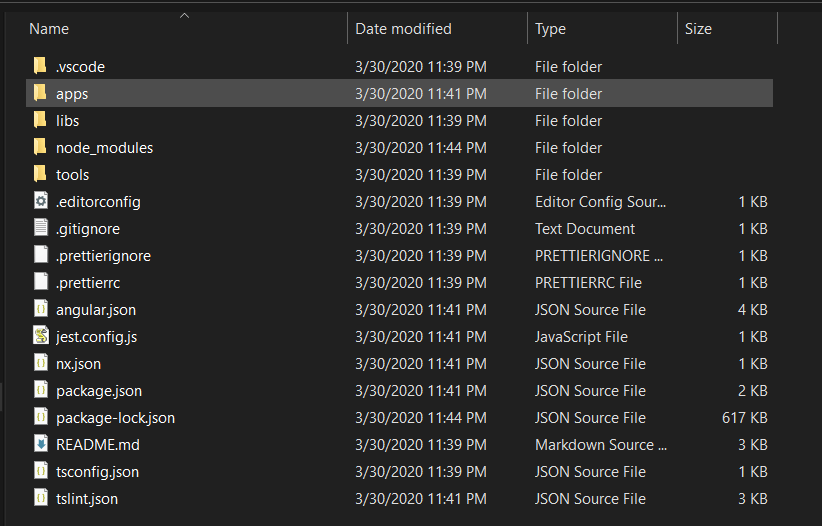Click the Type column header
The height and width of the screenshot is (526, 822).
click(550, 29)
